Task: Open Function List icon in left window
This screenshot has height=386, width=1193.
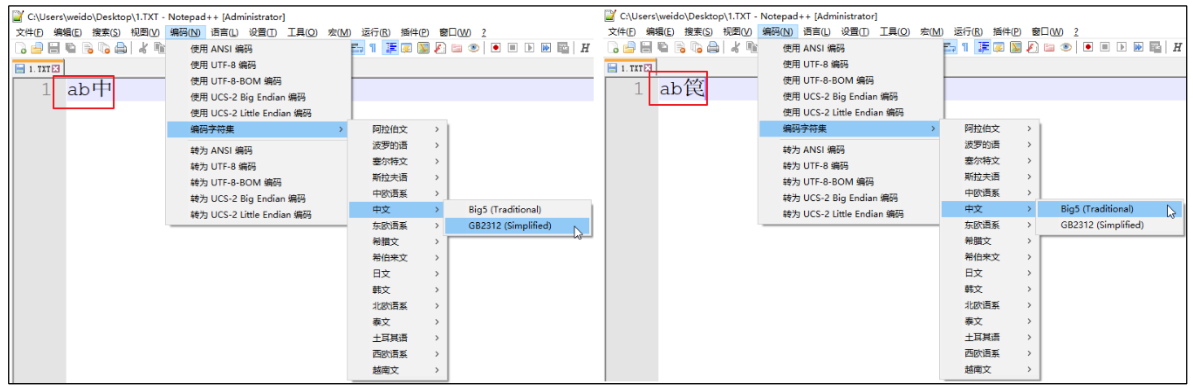Action: (x=440, y=48)
